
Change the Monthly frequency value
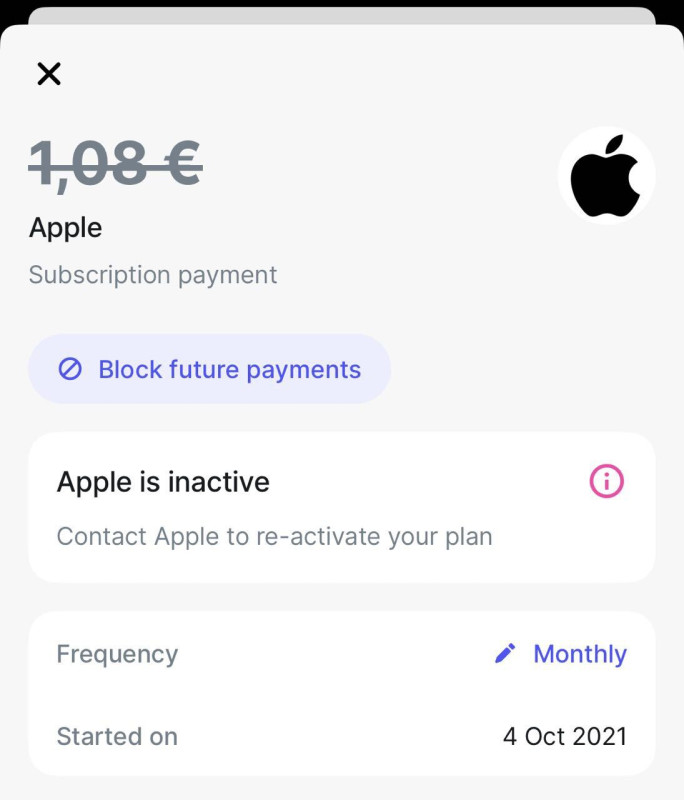click(580, 654)
